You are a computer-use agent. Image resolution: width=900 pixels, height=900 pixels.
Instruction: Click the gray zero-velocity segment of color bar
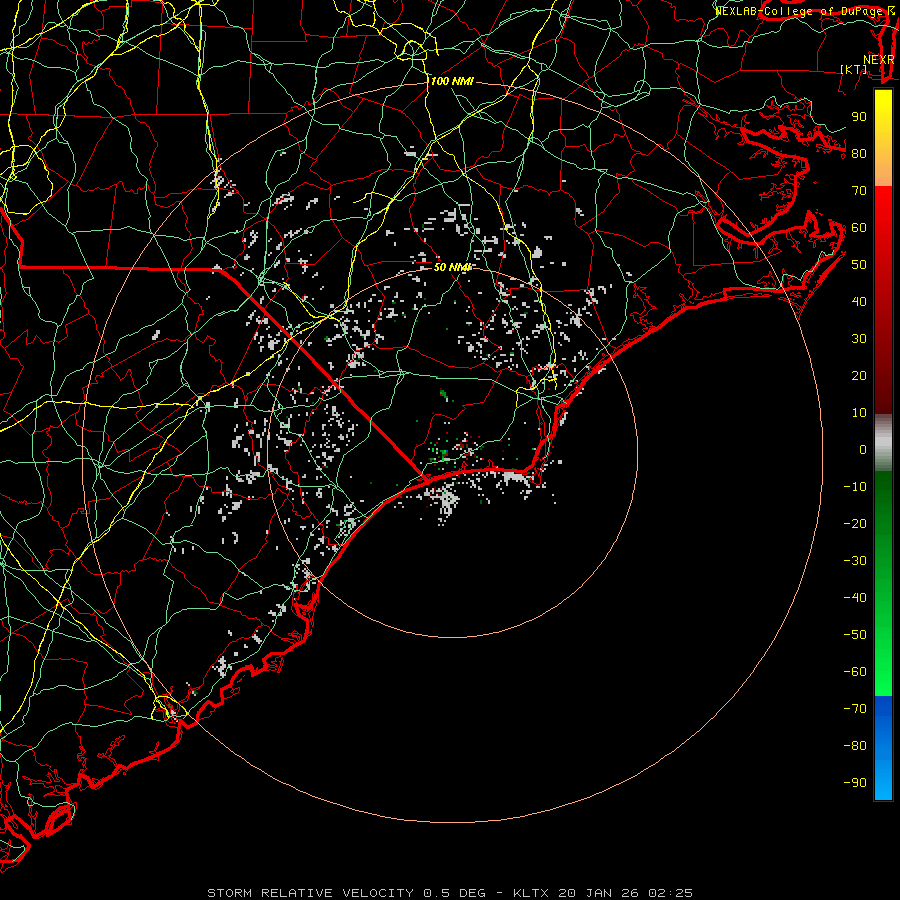click(x=883, y=443)
